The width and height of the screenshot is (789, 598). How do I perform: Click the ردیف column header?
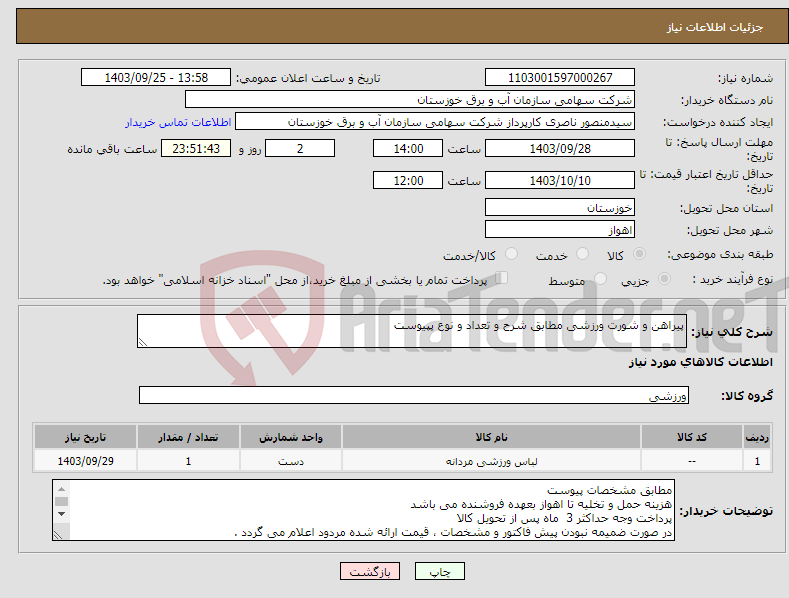[x=757, y=437]
